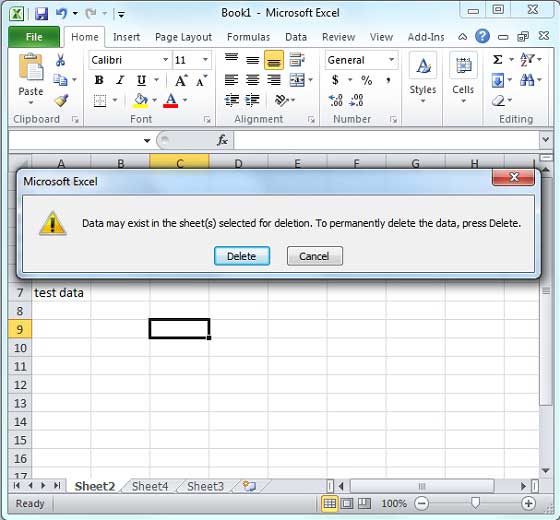This screenshot has height=520, width=560.
Task: Open the Help question mark
Action: pyautogui.click(x=482, y=36)
